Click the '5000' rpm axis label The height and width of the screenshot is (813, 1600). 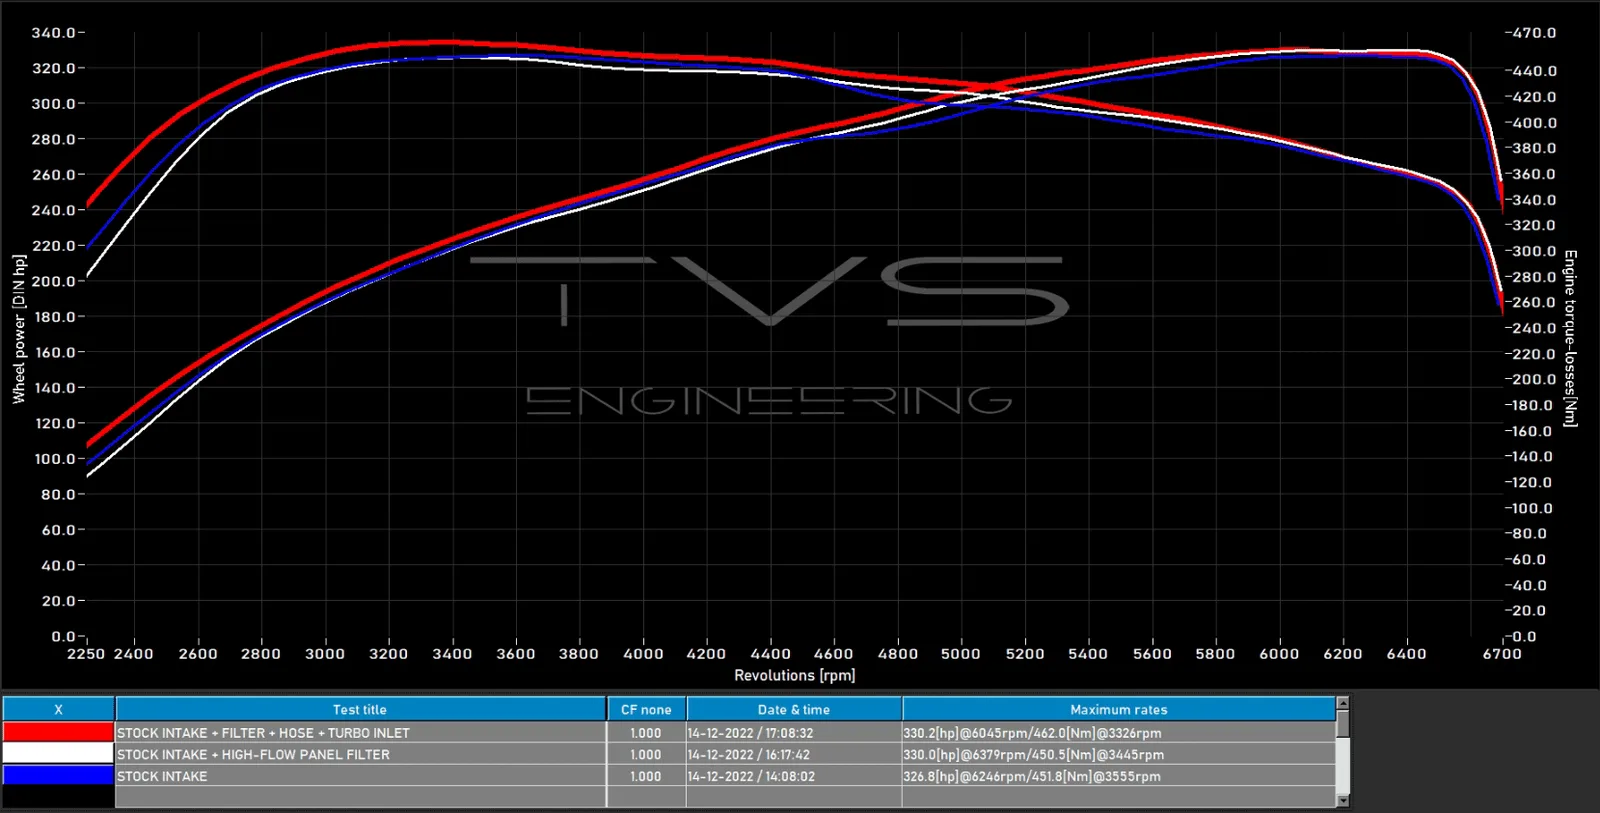click(961, 654)
